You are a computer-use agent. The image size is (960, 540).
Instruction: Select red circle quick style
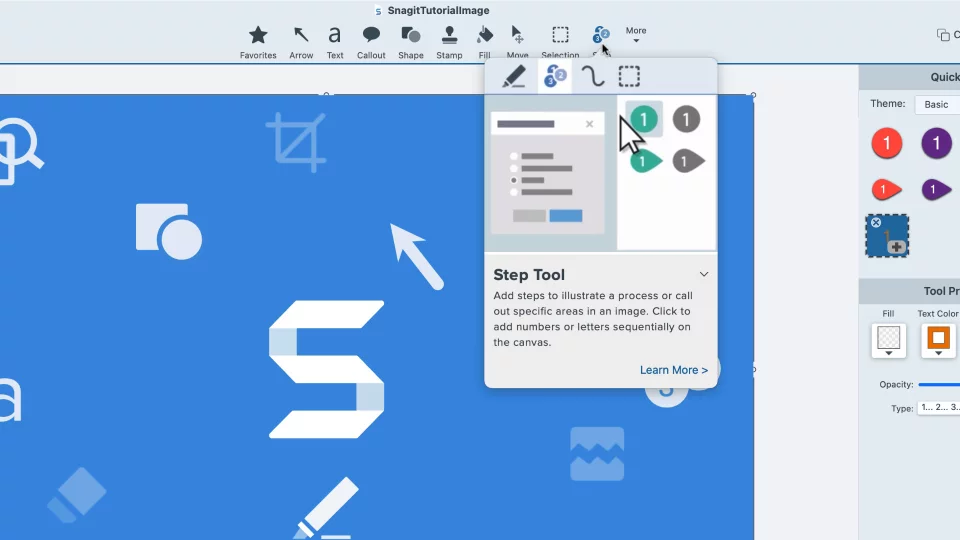(x=887, y=143)
